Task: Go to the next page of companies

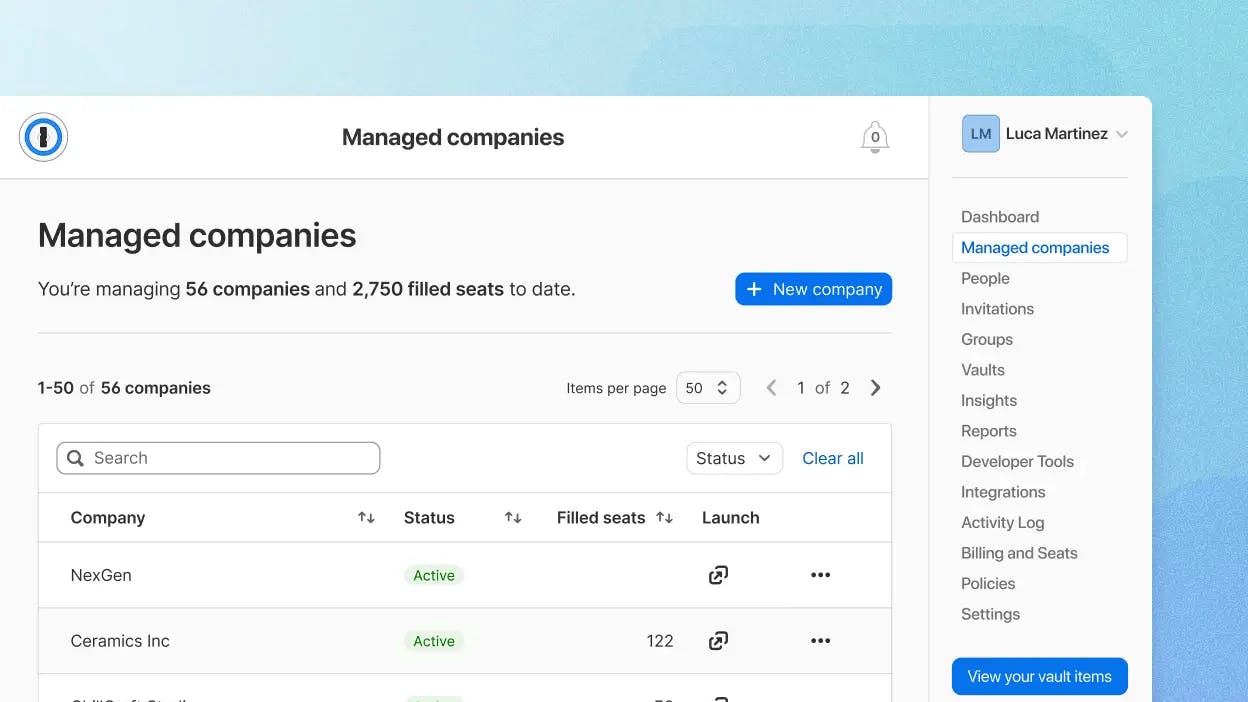Action: coord(876,388)
